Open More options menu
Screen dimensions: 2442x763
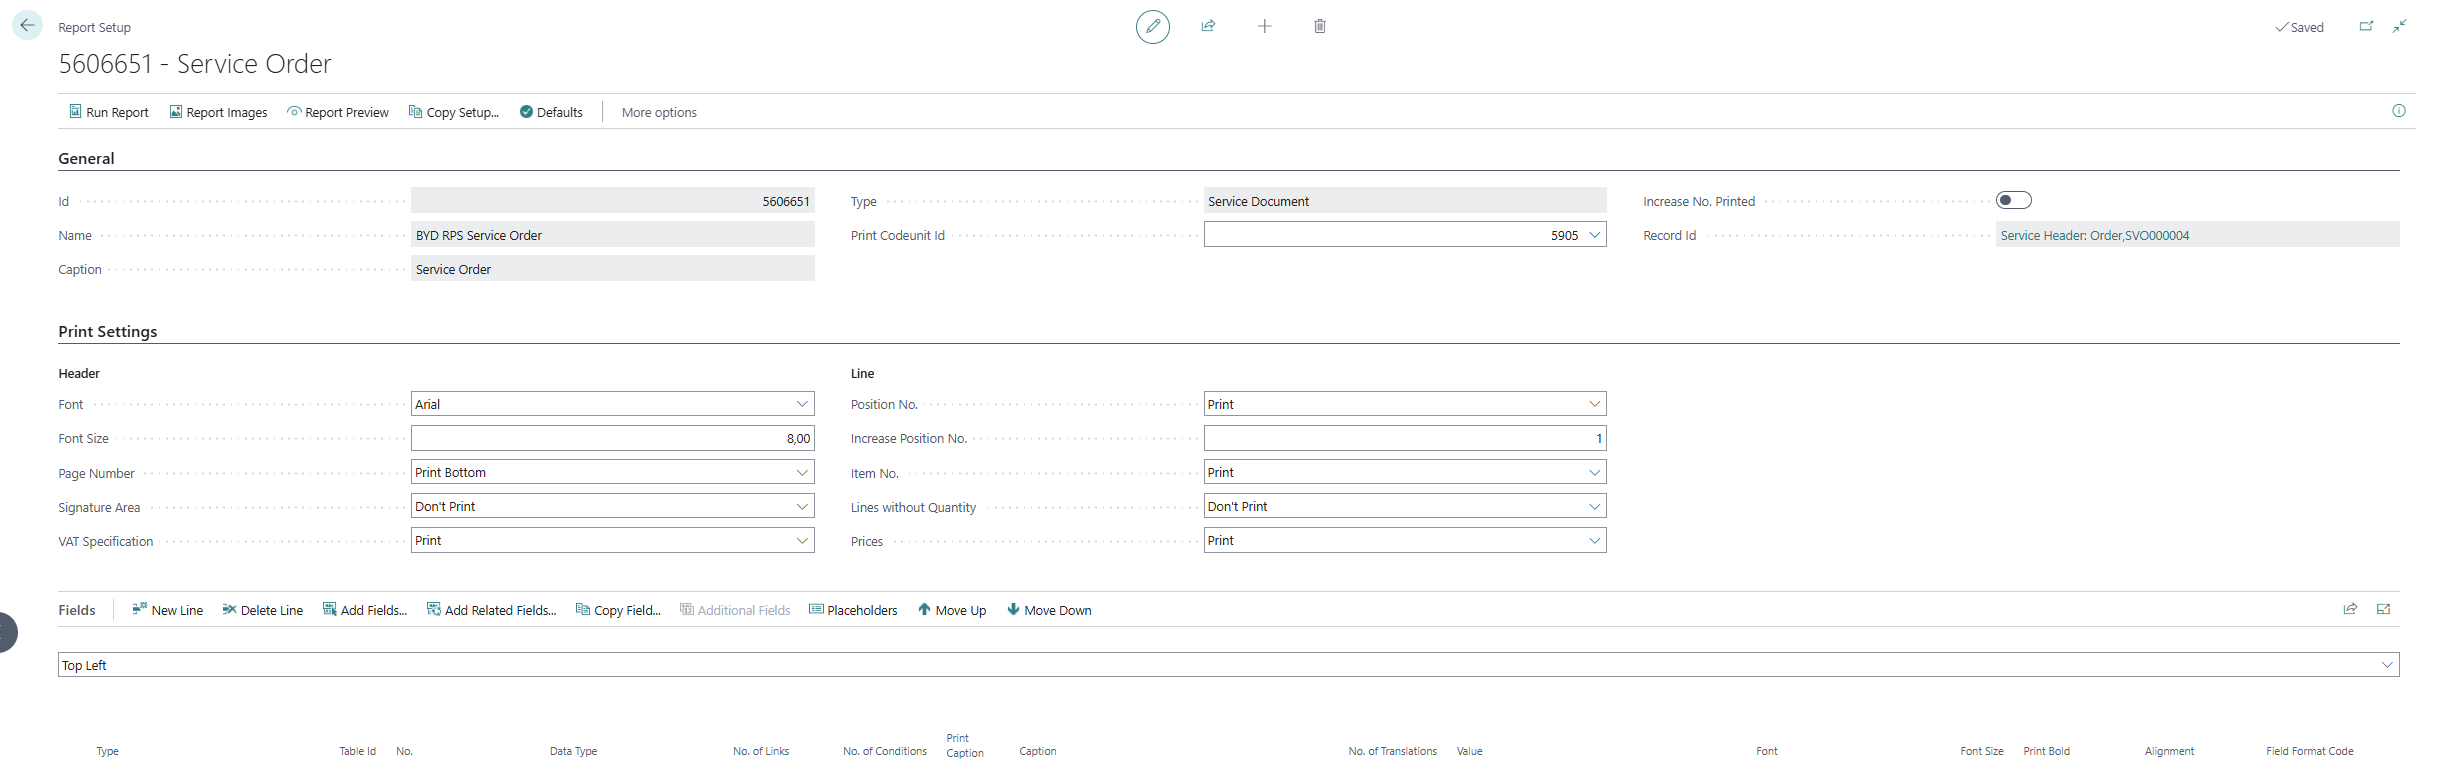coord(659,112)
